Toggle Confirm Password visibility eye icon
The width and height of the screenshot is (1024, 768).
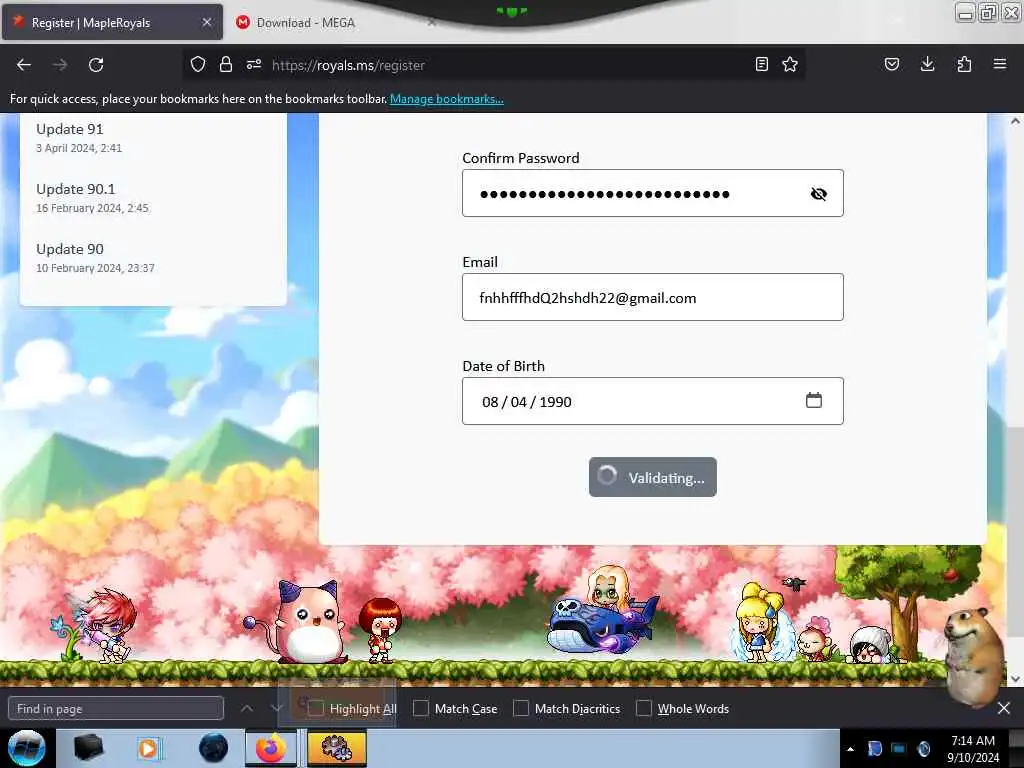(818, 193)
